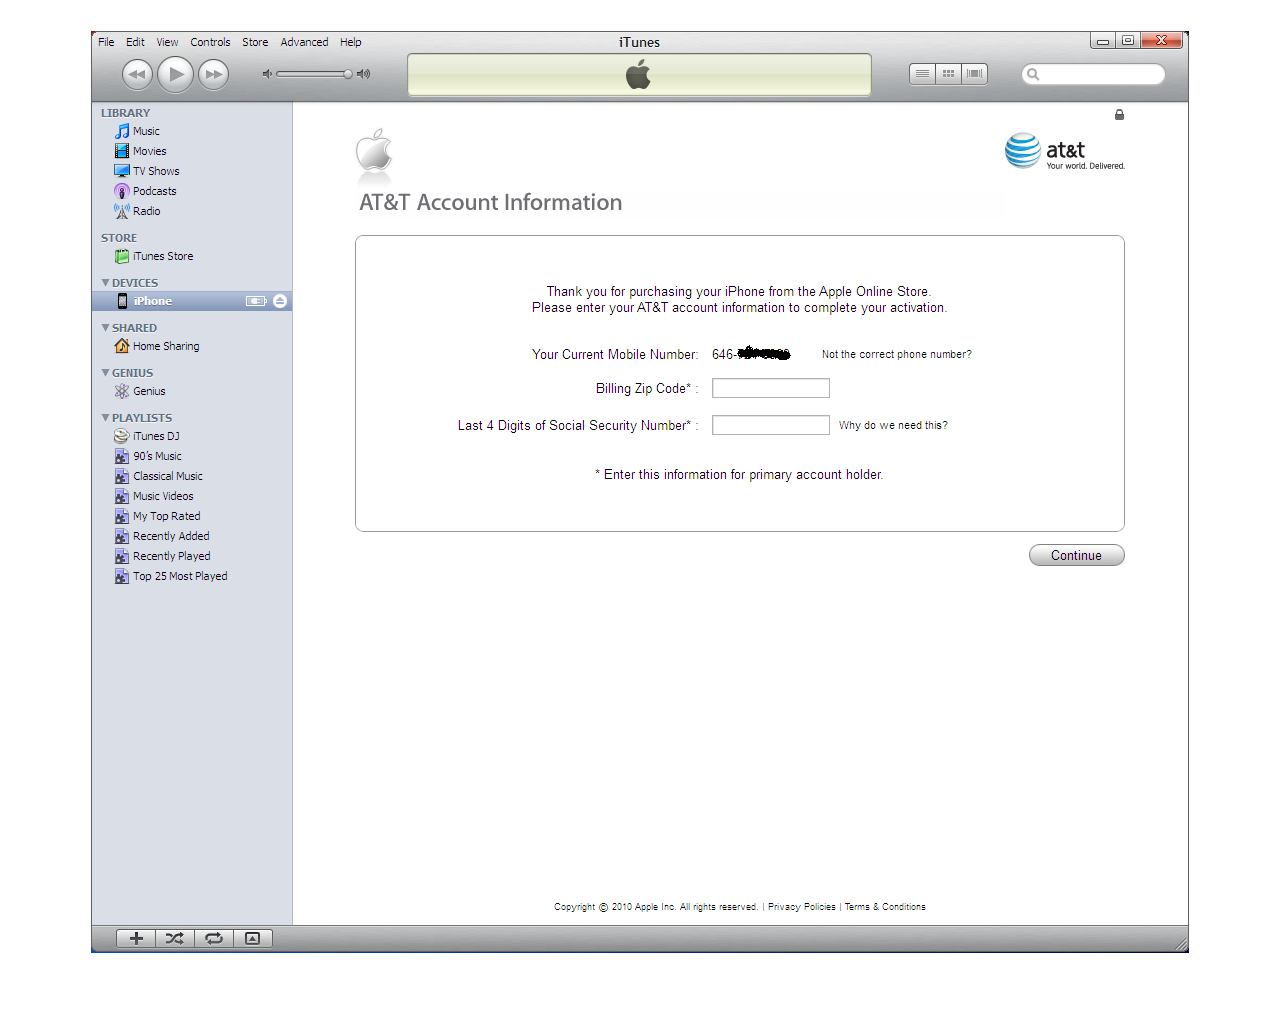Collapse the Playlists section
This screenshot has height=1024, width=1280.
point(105,418)
